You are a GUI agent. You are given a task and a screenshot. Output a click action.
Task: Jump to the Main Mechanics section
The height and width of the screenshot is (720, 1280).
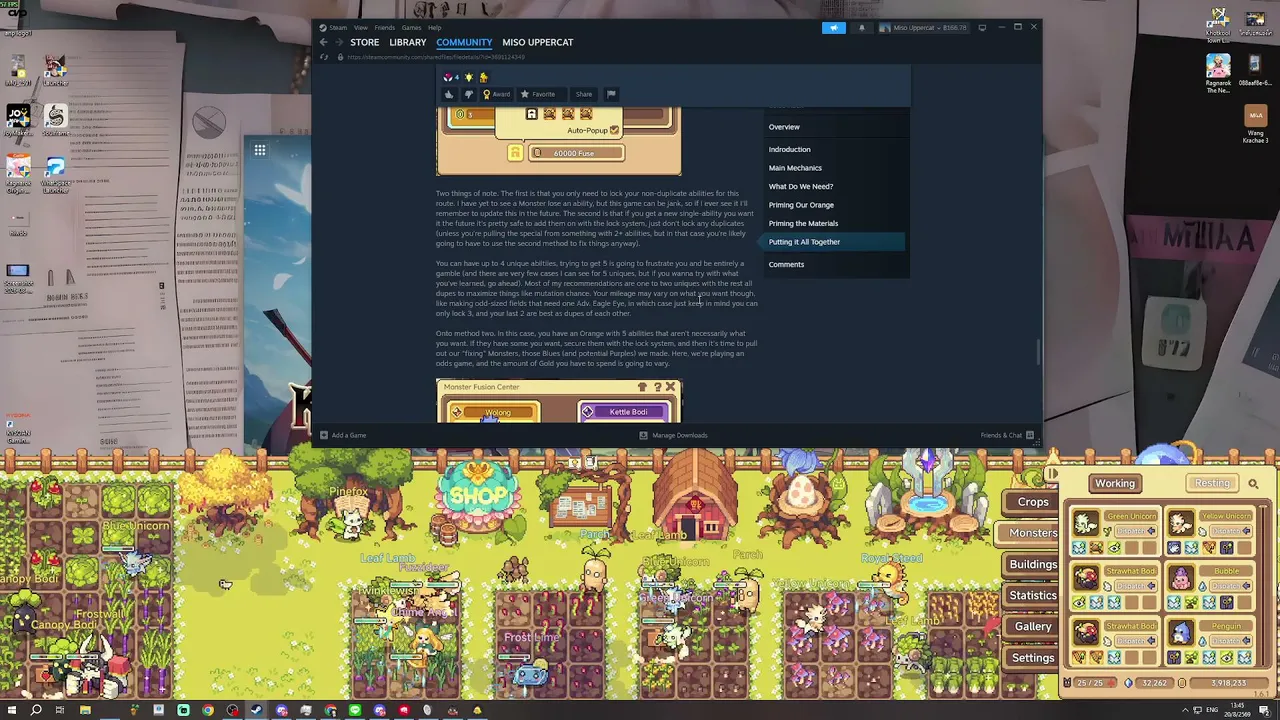point(795,168)
